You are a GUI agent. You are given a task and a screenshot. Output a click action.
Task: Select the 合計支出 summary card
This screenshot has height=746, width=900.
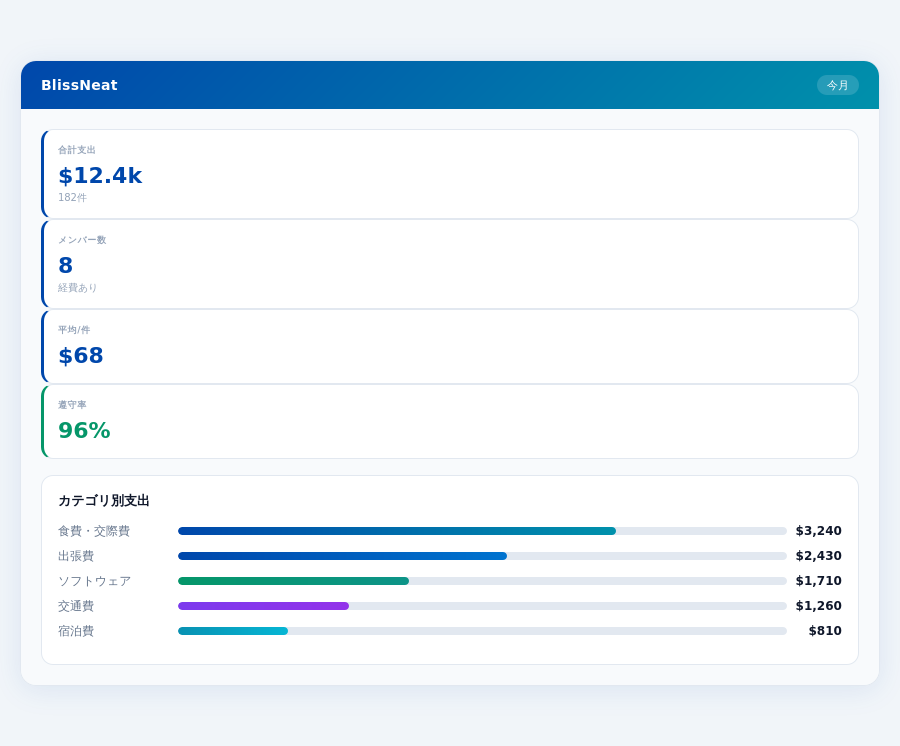pos(450,173)
